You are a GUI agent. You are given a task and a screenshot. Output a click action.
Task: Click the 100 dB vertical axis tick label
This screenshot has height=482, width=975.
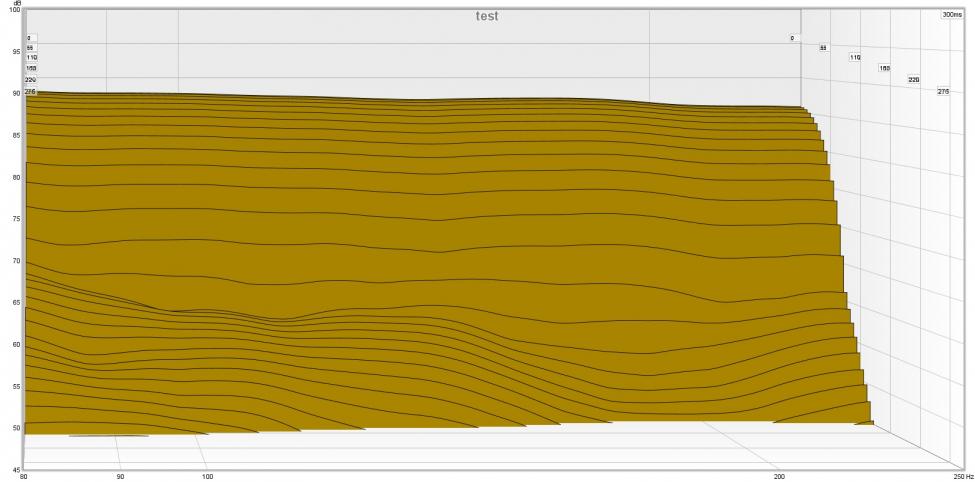[x=15, y=9]
